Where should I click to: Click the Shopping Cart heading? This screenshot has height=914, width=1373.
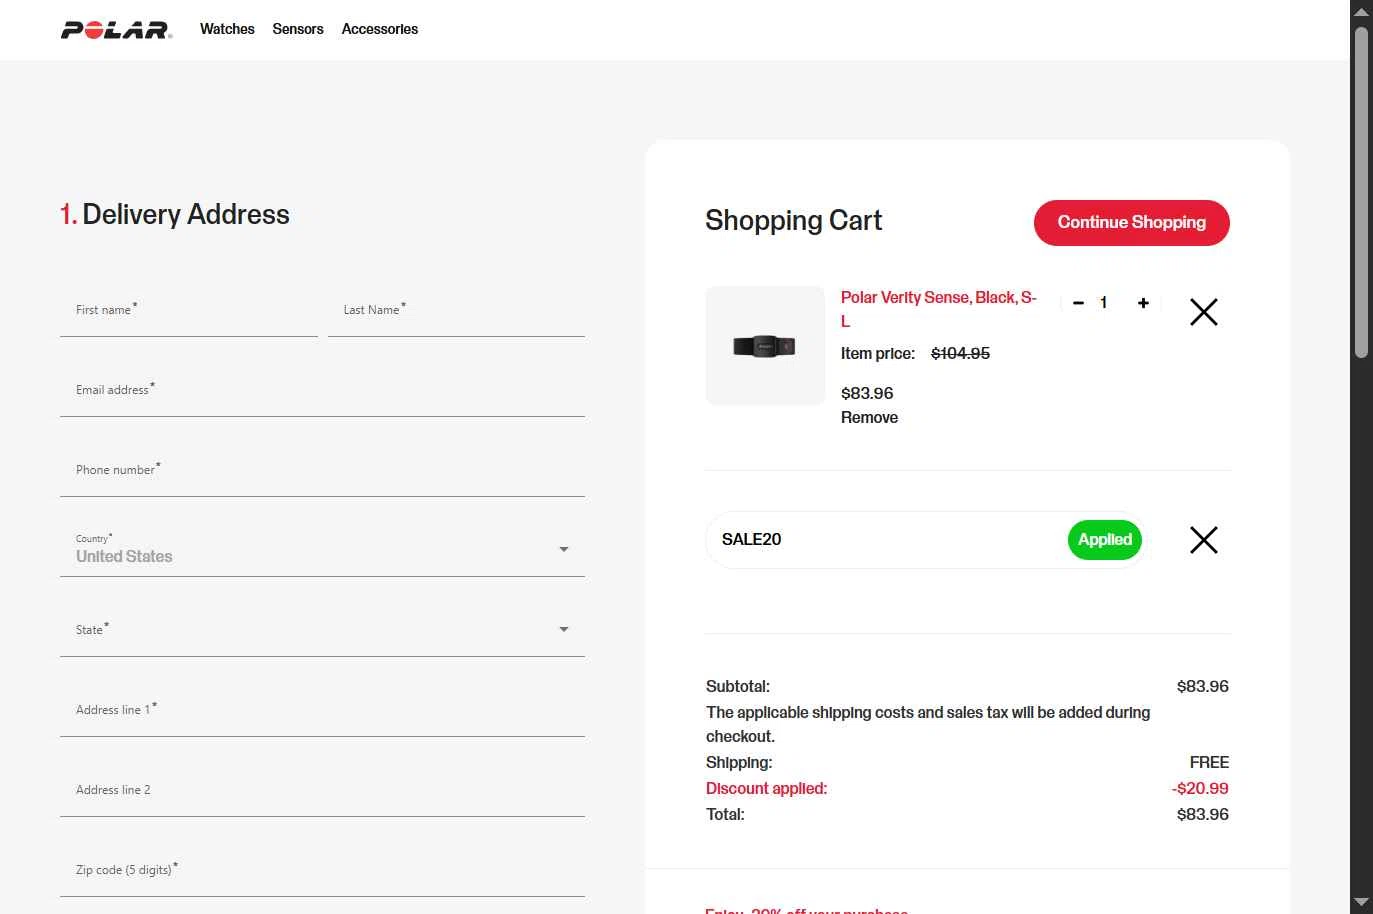(794, 221)
